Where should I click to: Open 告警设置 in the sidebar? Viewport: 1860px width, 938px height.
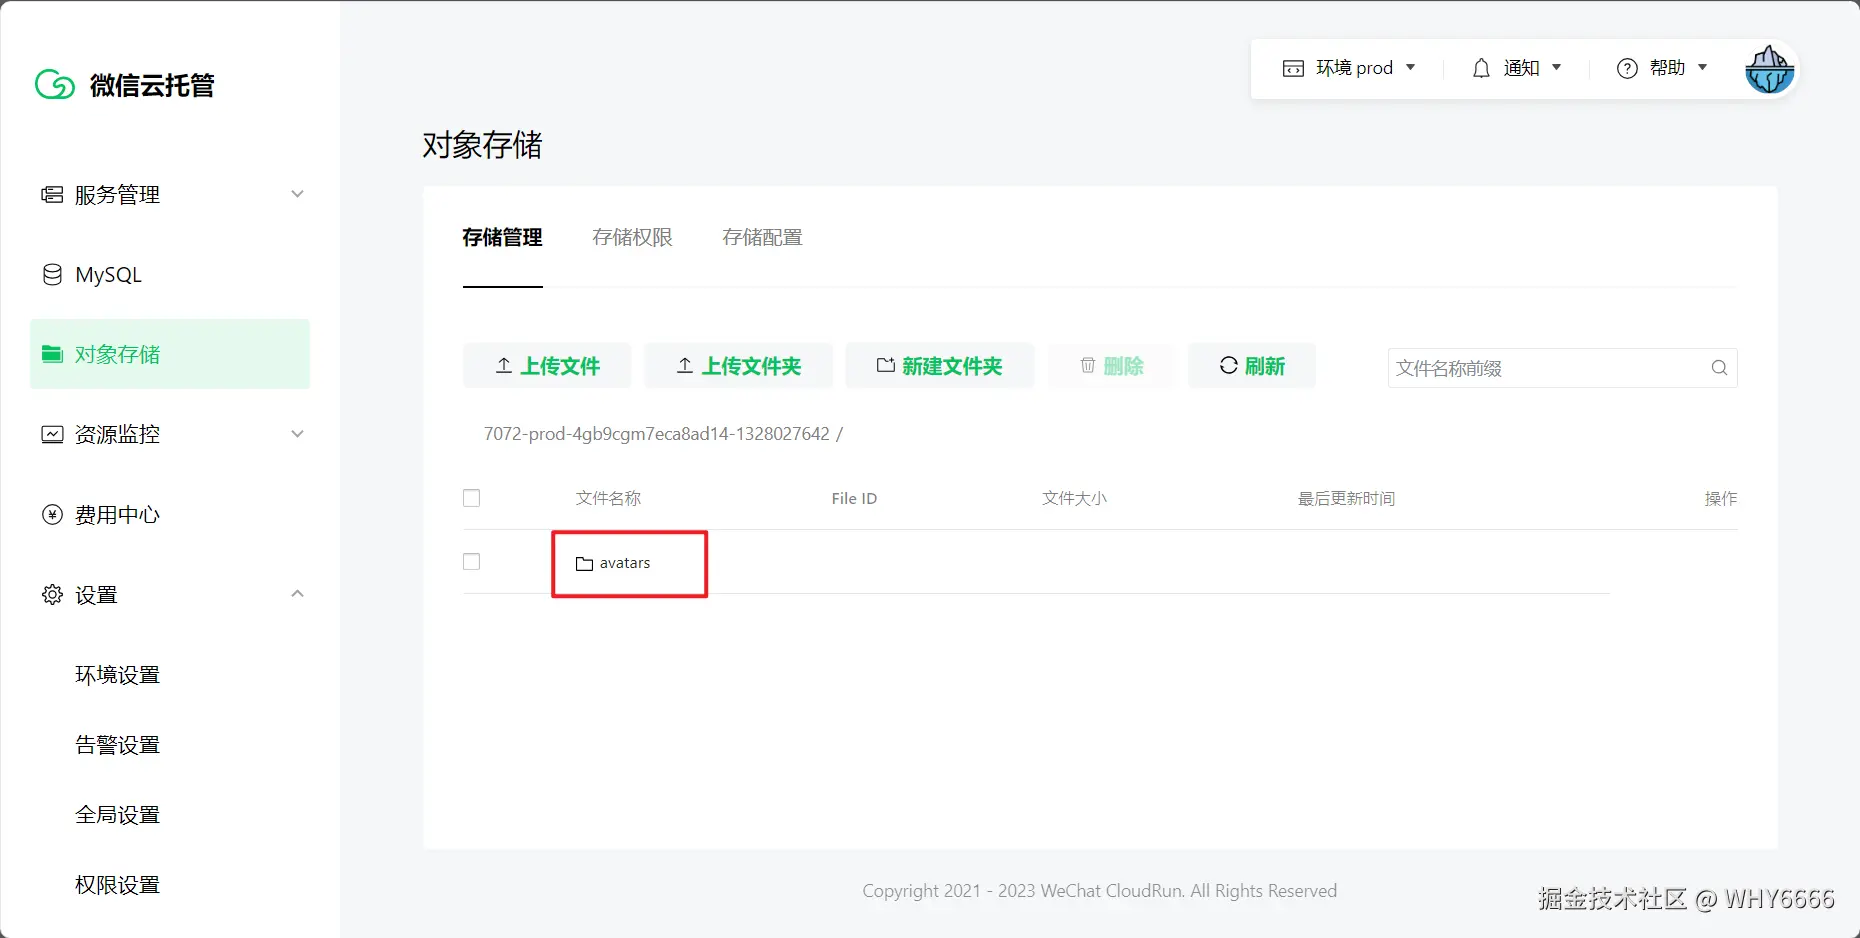click(x=118, y=745)
